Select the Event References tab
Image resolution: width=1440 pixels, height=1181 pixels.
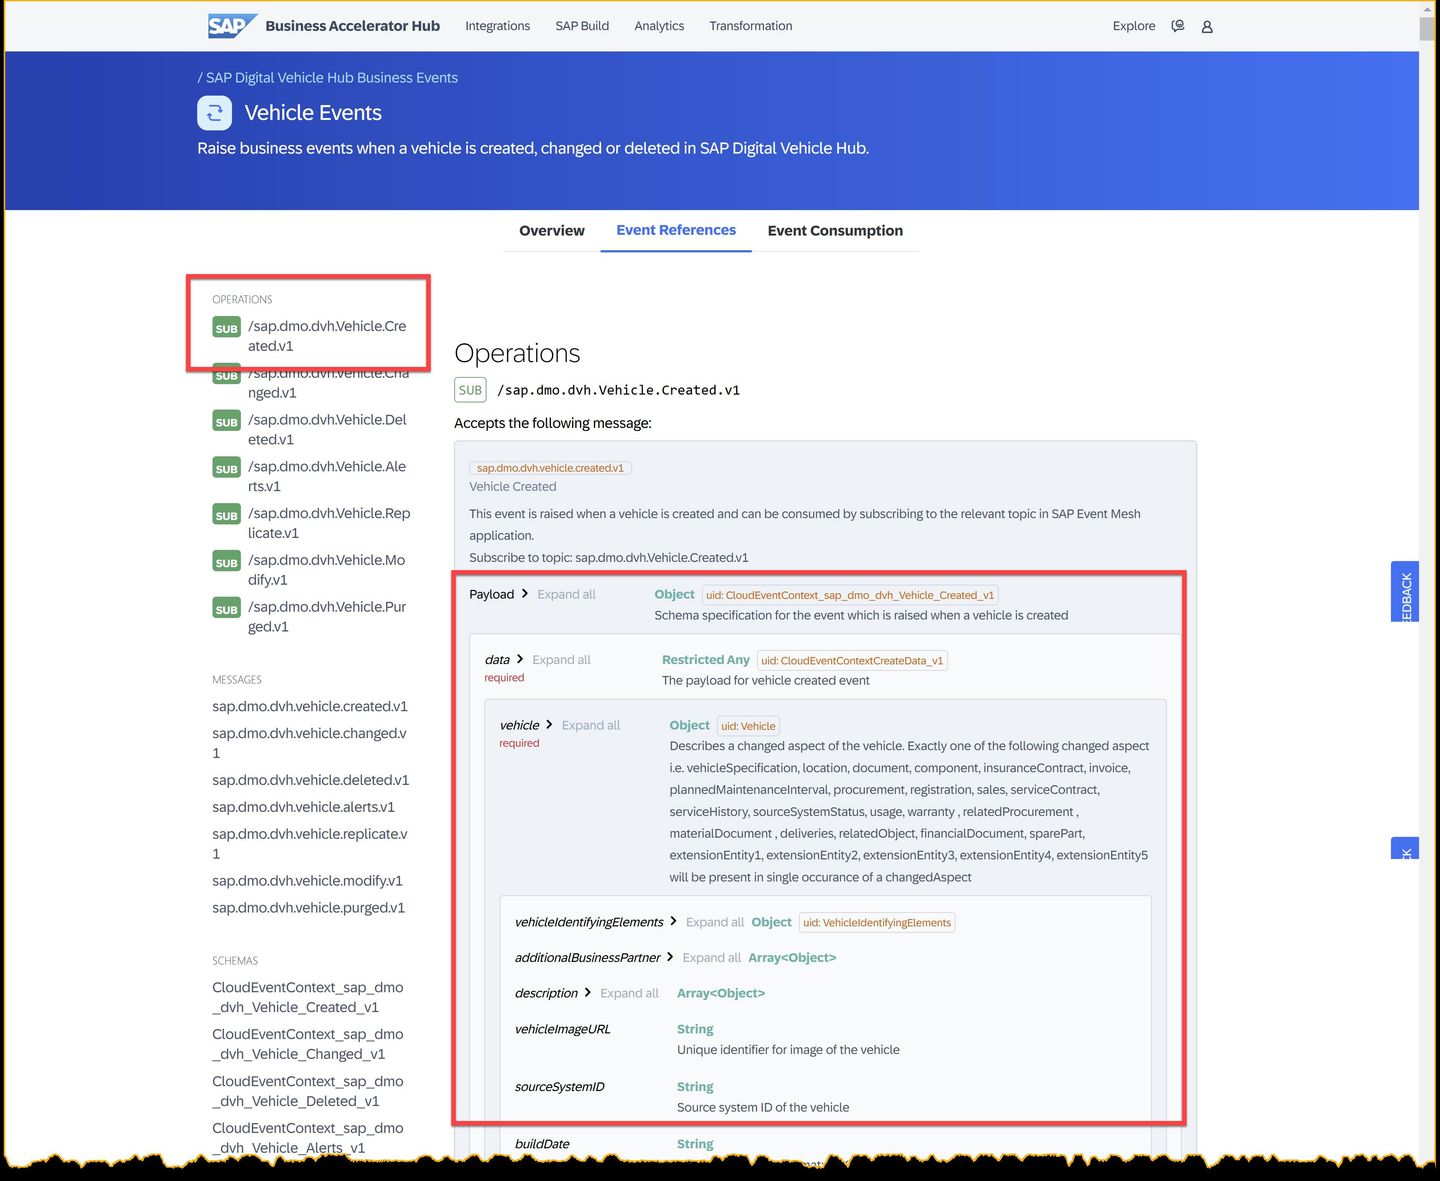coord(676,230)
